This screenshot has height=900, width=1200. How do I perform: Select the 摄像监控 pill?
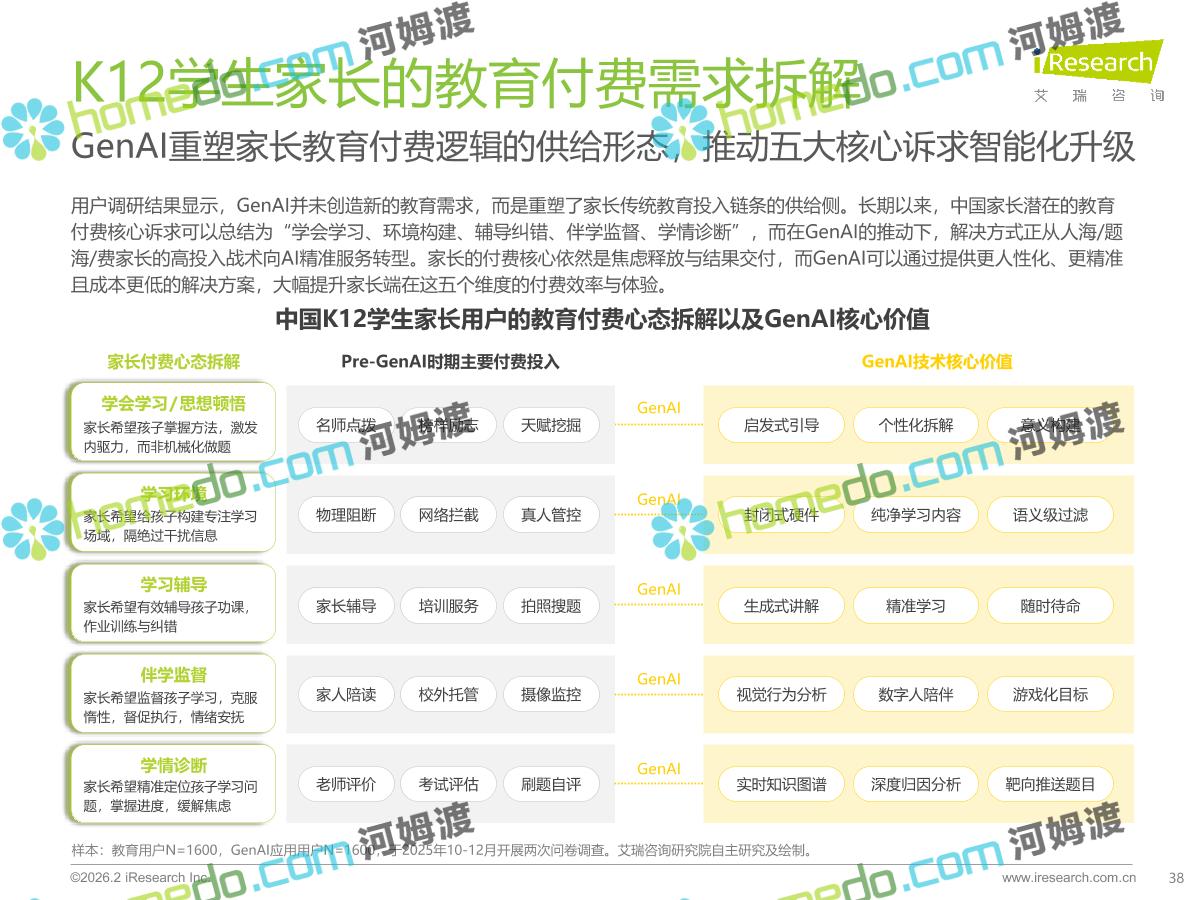click(550, 695)
